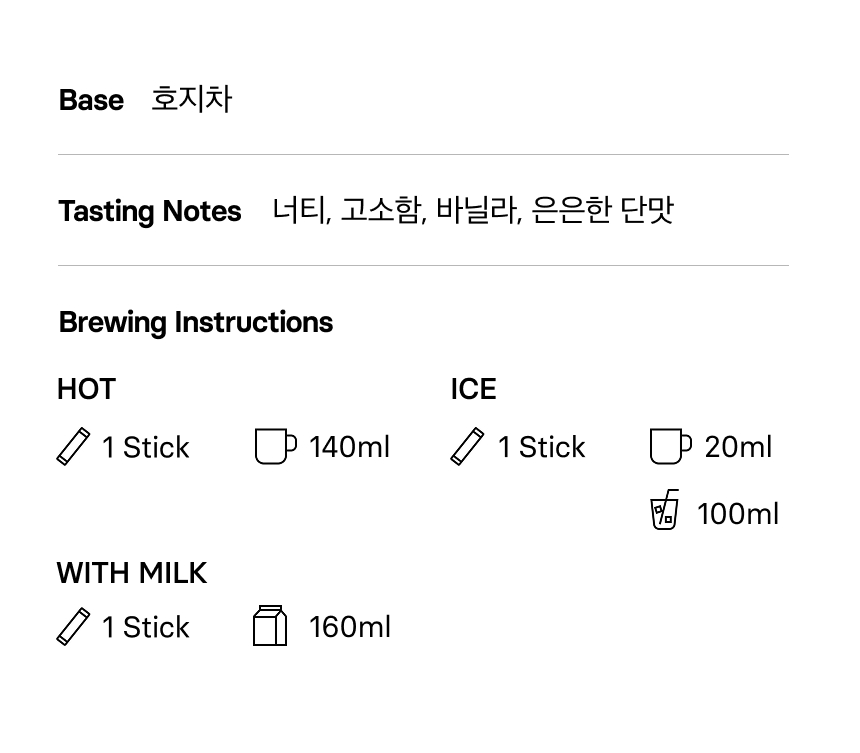Click the stick icon under ICE
The width and height of the screenshot is (860, 753).
pyautogui.click(x=467, y=447)
